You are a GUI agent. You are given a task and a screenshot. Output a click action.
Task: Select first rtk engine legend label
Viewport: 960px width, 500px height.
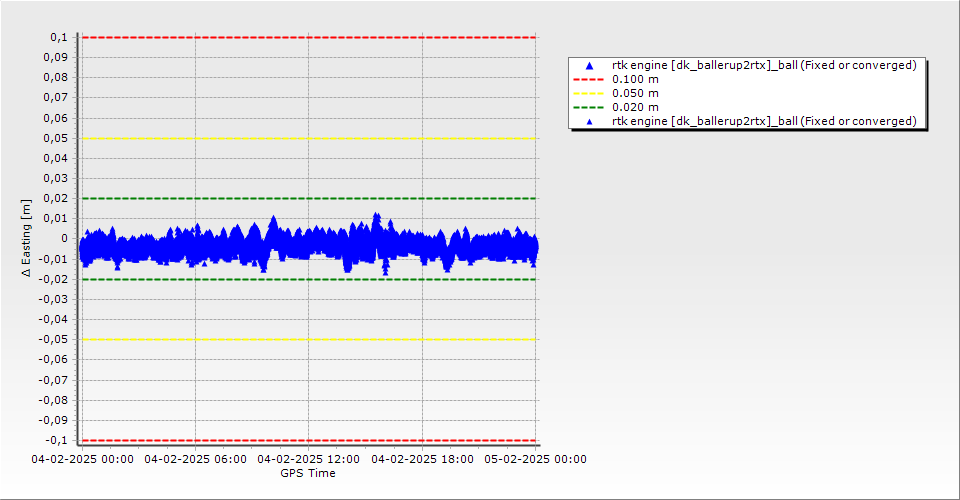point(764,65)
